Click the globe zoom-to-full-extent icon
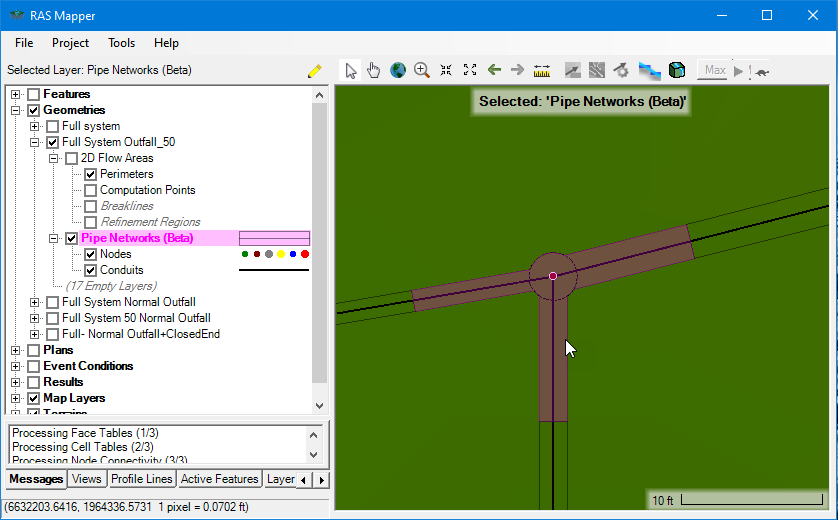This screenshot has height=520, width=838. pos(398,70)
